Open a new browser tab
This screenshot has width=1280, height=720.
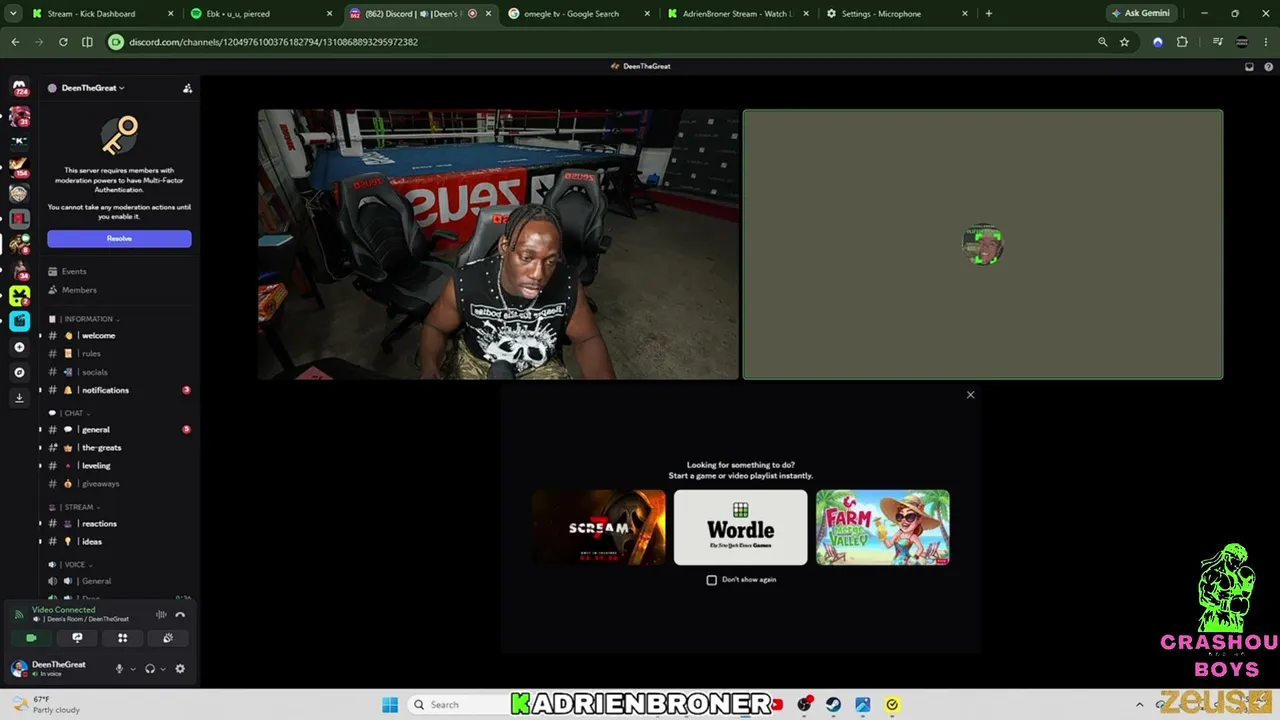coord(989,14)
